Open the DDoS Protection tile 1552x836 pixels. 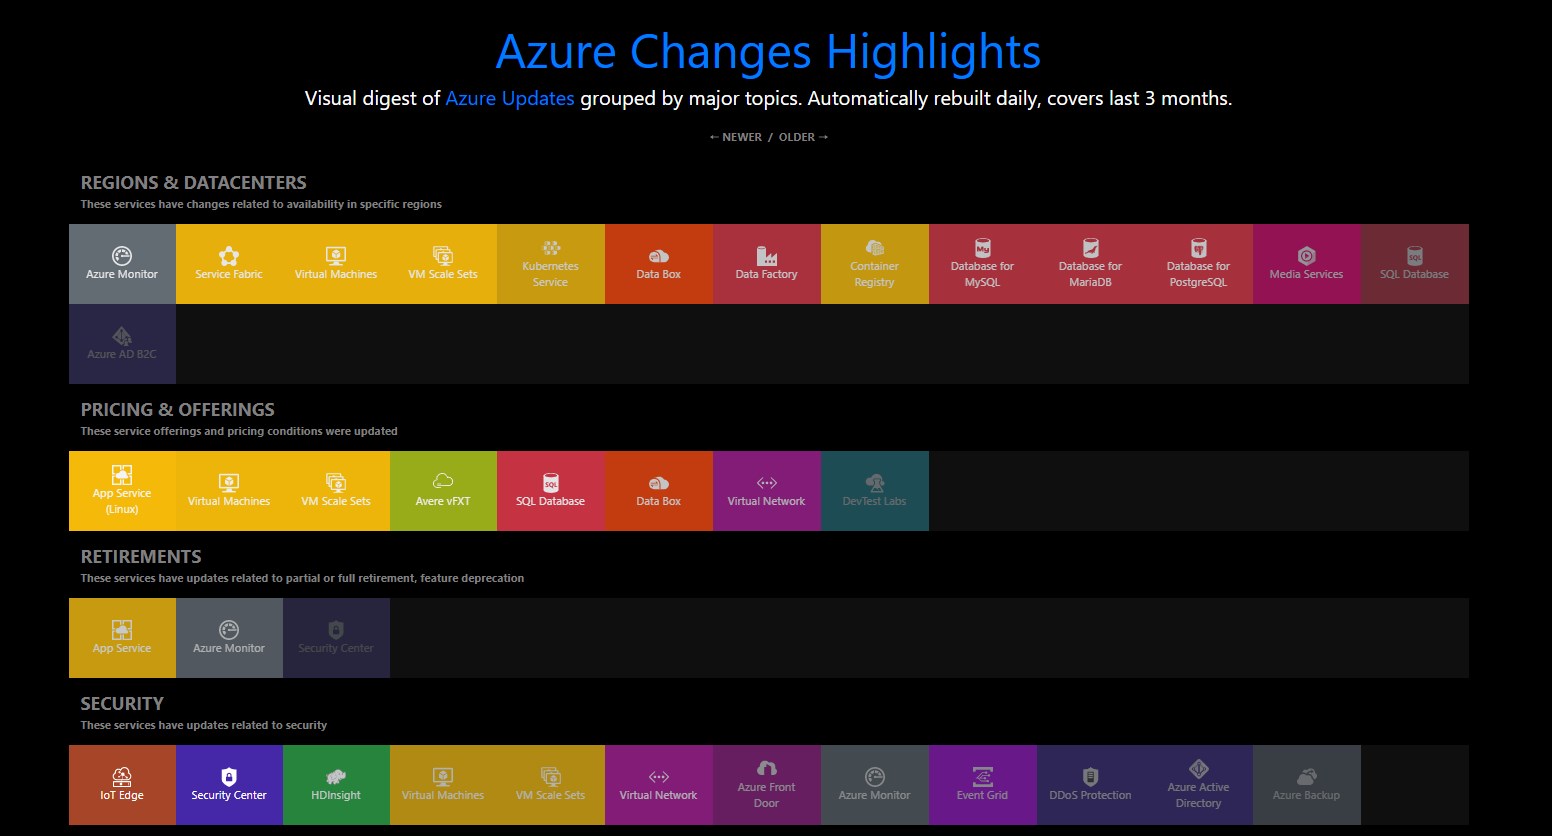[x=1090, y=784]
